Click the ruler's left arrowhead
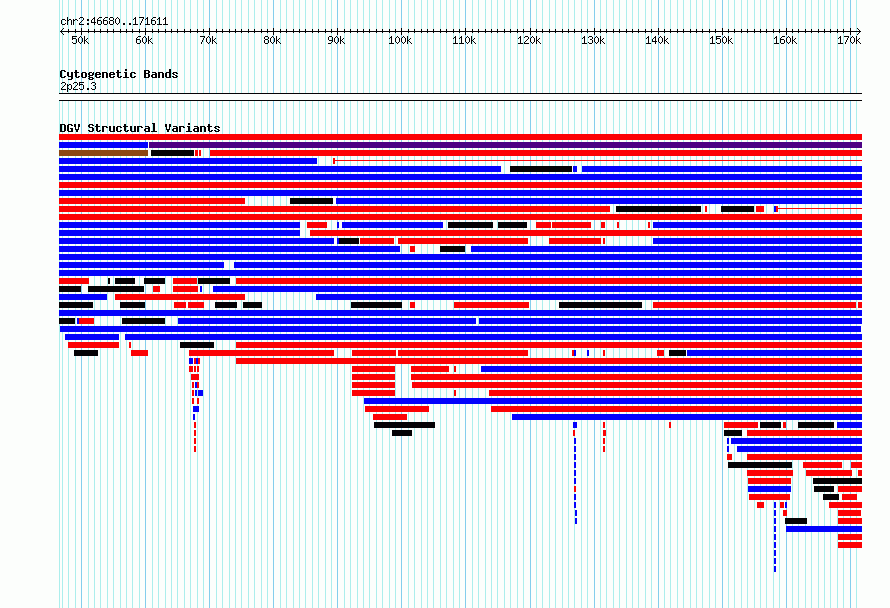890x608 pixels. pos(61,32)
